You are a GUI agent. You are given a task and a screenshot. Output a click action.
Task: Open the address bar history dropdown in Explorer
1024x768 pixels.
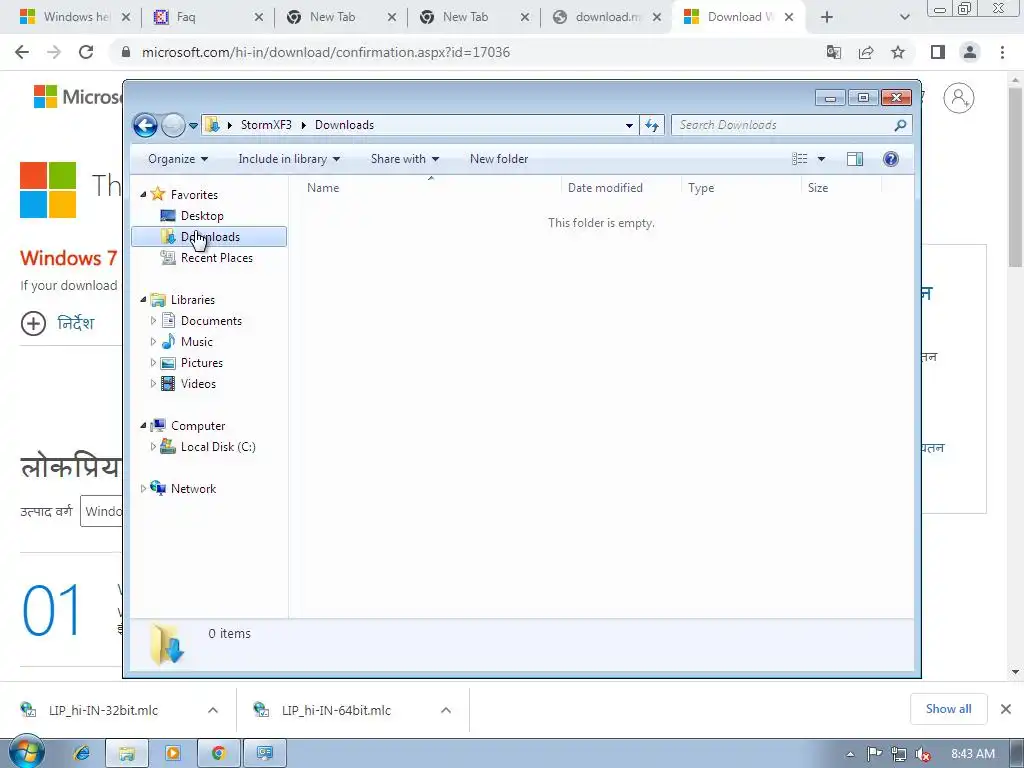coord(629,125)
